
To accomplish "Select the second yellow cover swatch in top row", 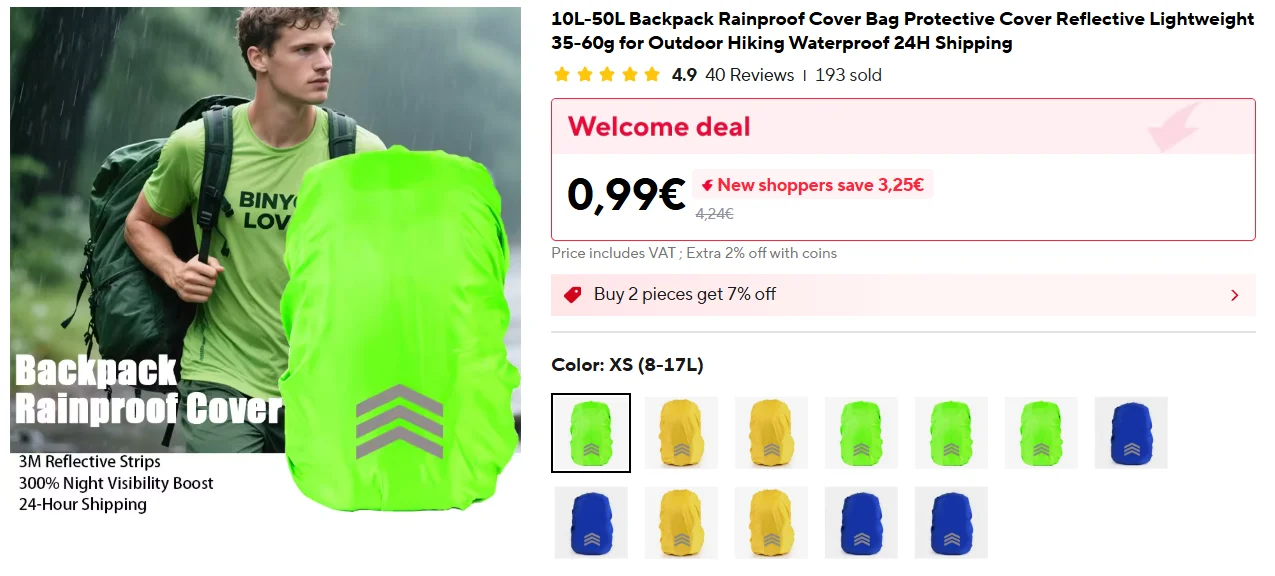I will click(771, 433).
